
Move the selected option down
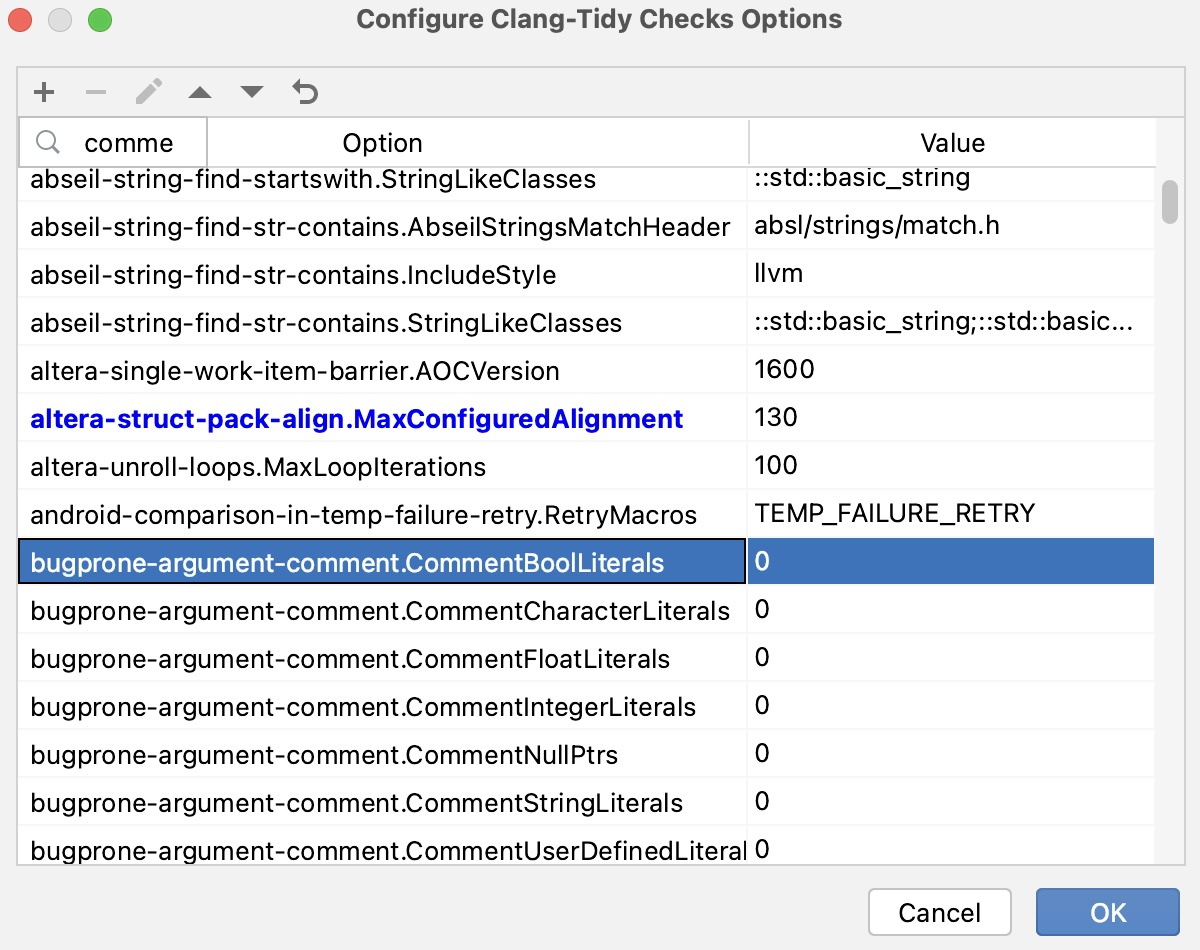(251, 92)
